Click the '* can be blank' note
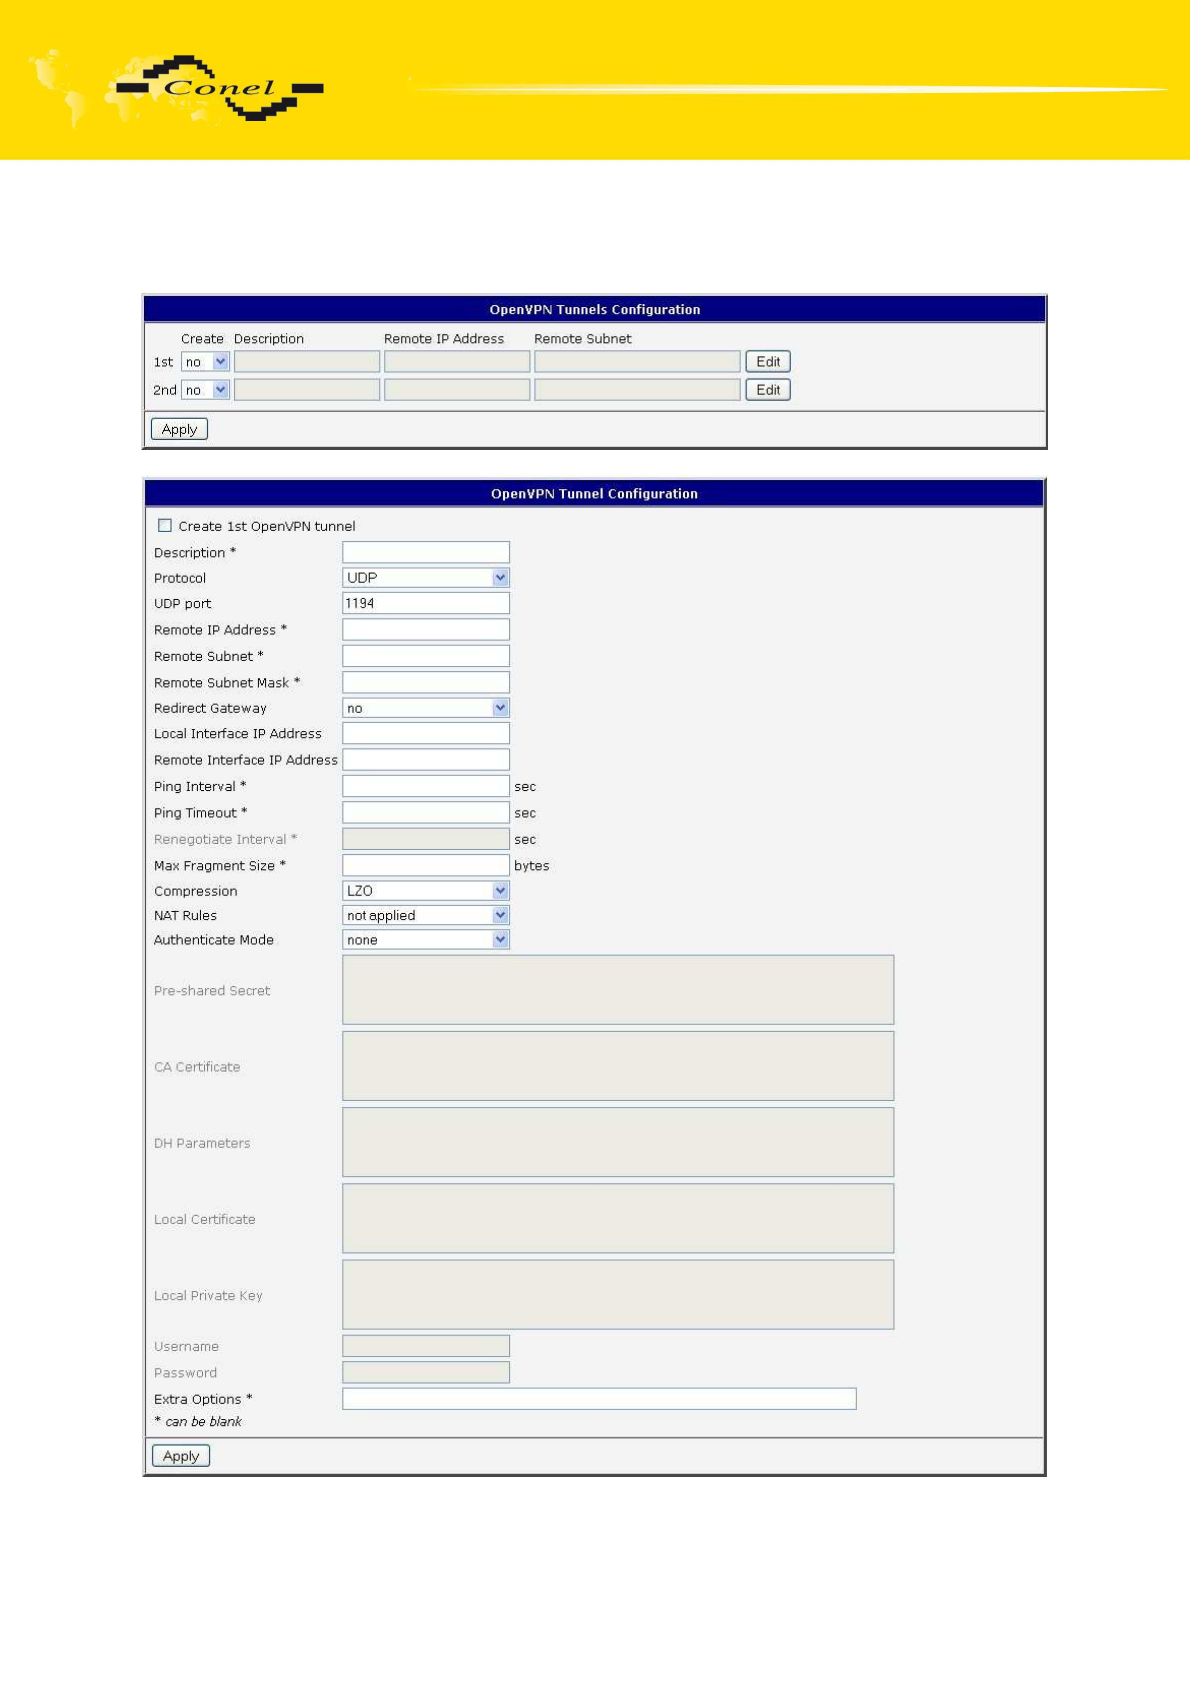 click(198, 1422)
